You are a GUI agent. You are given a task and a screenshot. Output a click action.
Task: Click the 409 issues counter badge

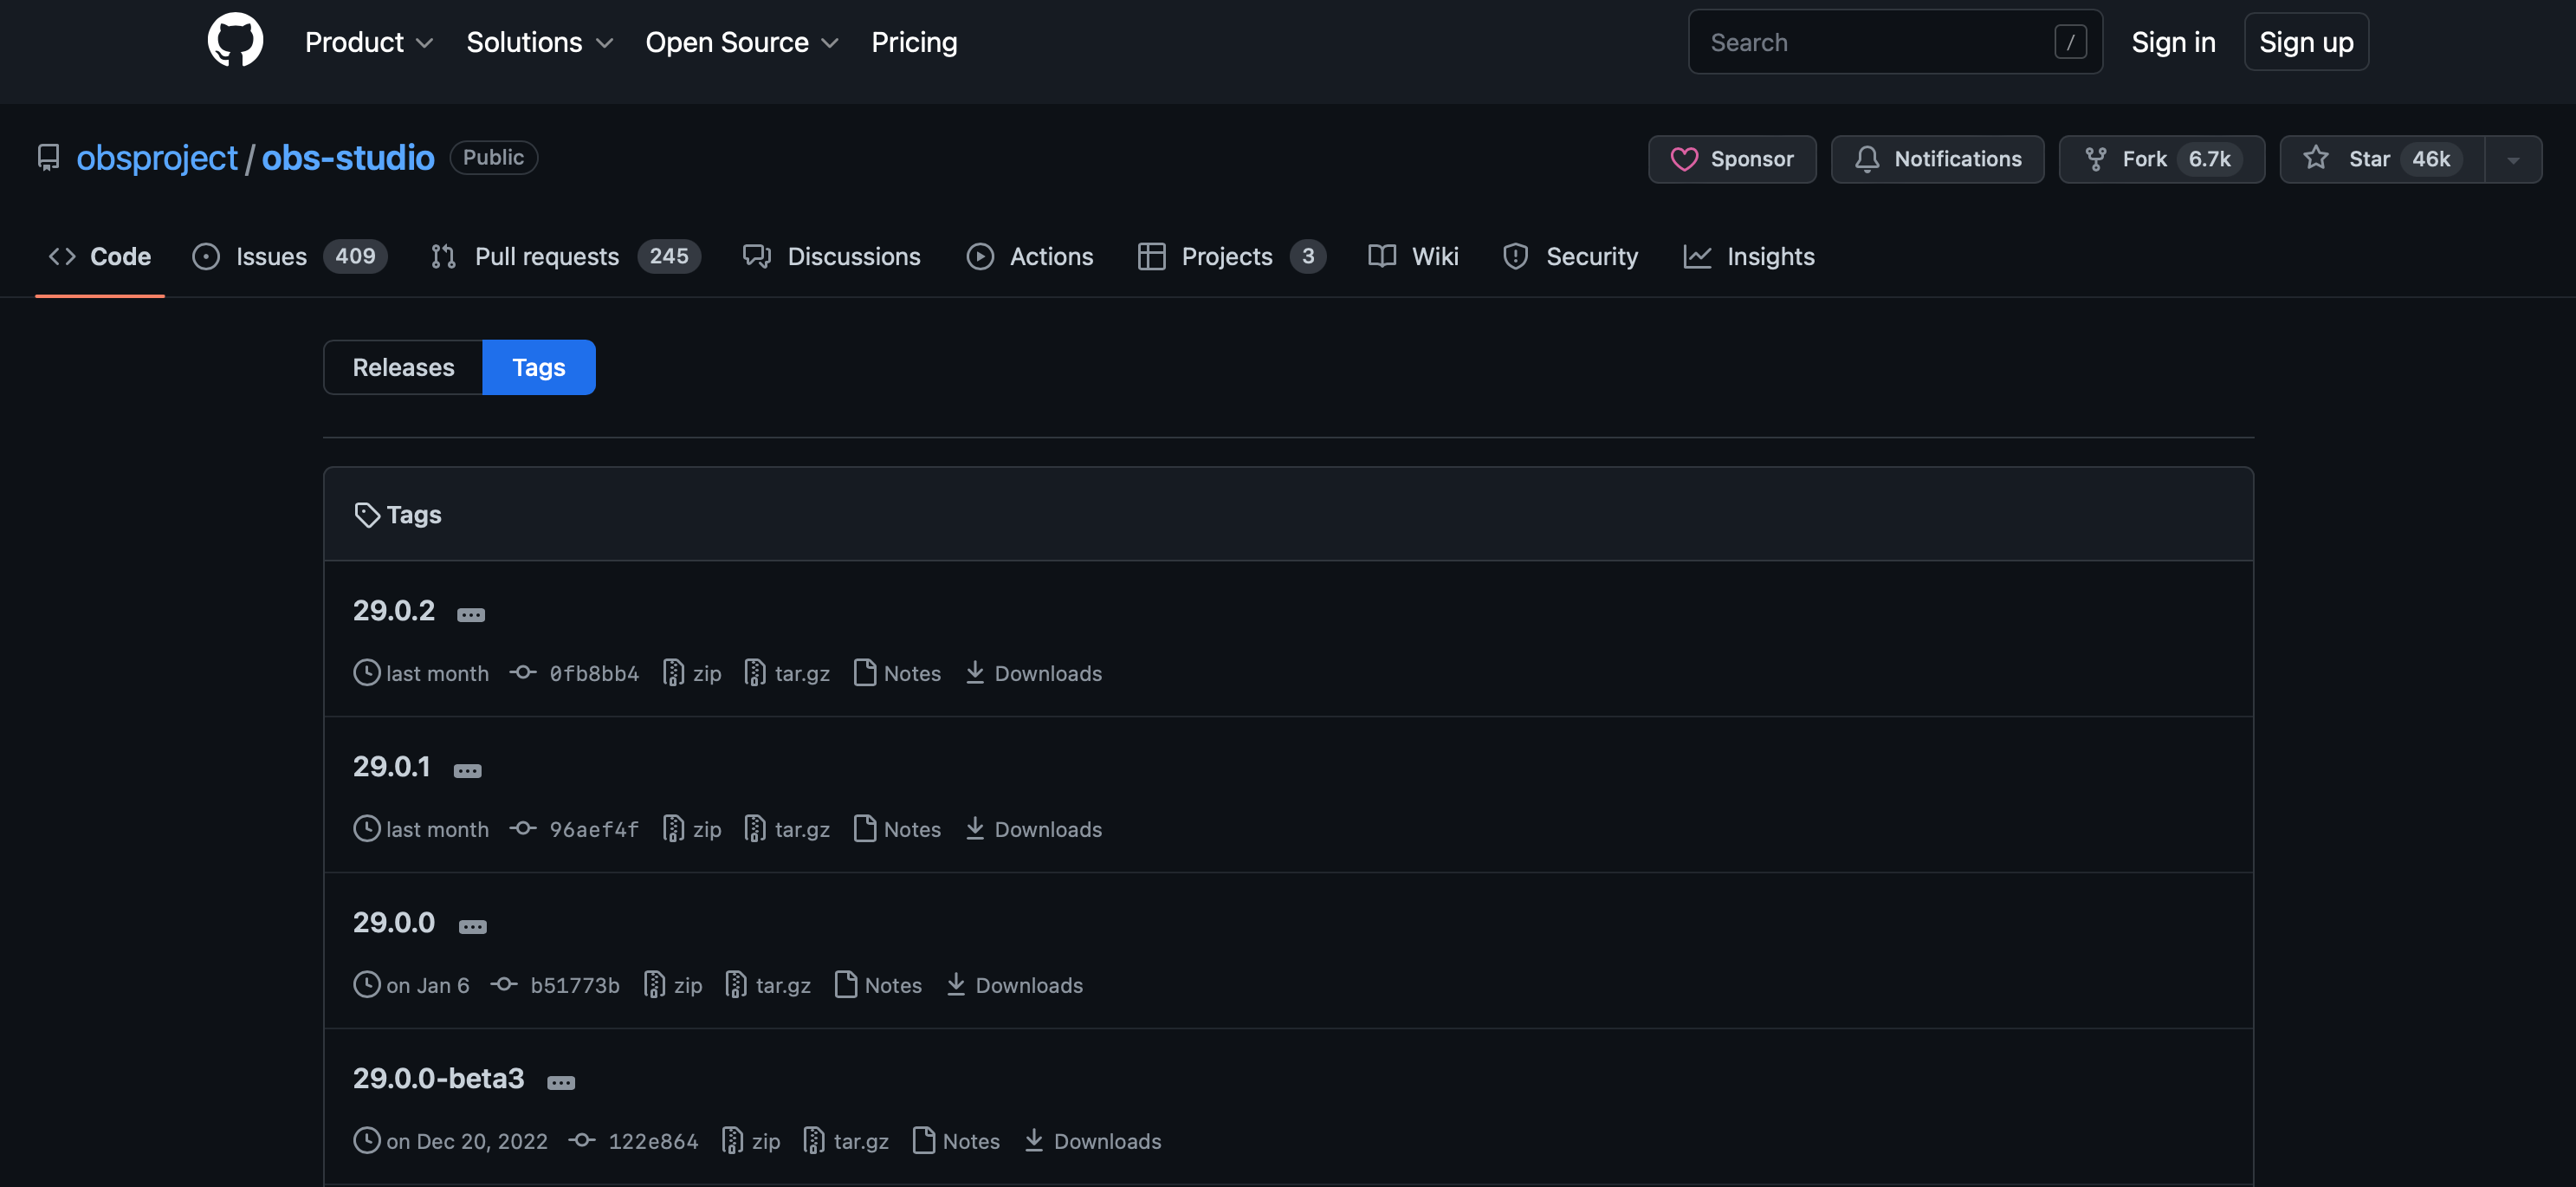pos(355,256)
